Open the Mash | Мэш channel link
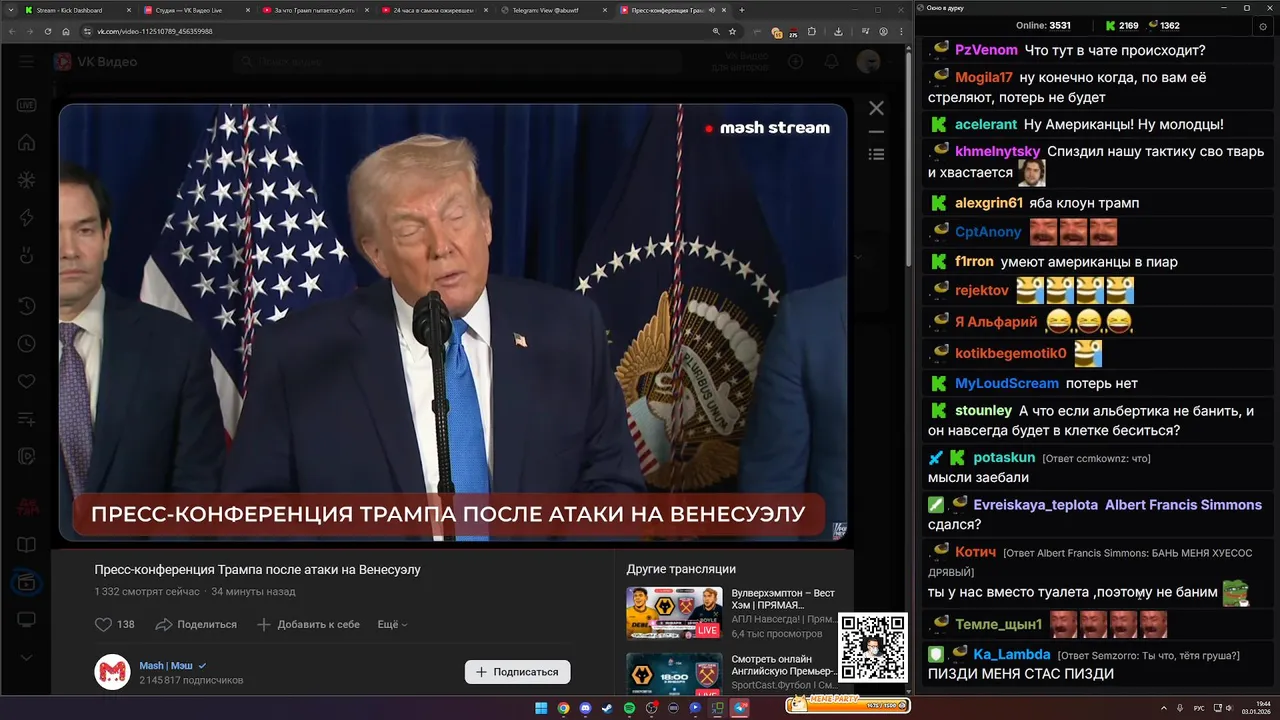 coord(166,666)
